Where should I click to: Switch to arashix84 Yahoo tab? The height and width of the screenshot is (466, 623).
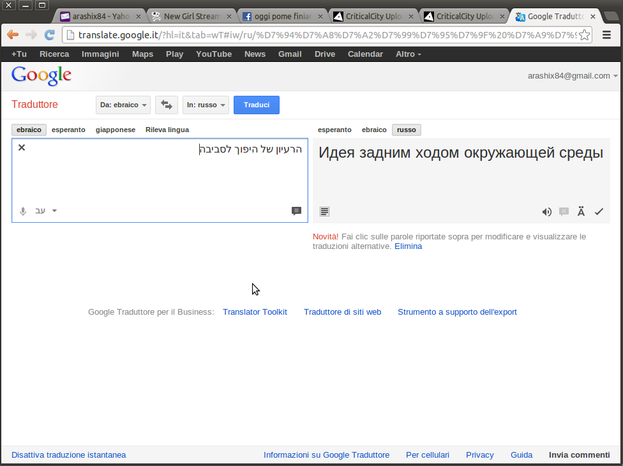coord(101,16)
